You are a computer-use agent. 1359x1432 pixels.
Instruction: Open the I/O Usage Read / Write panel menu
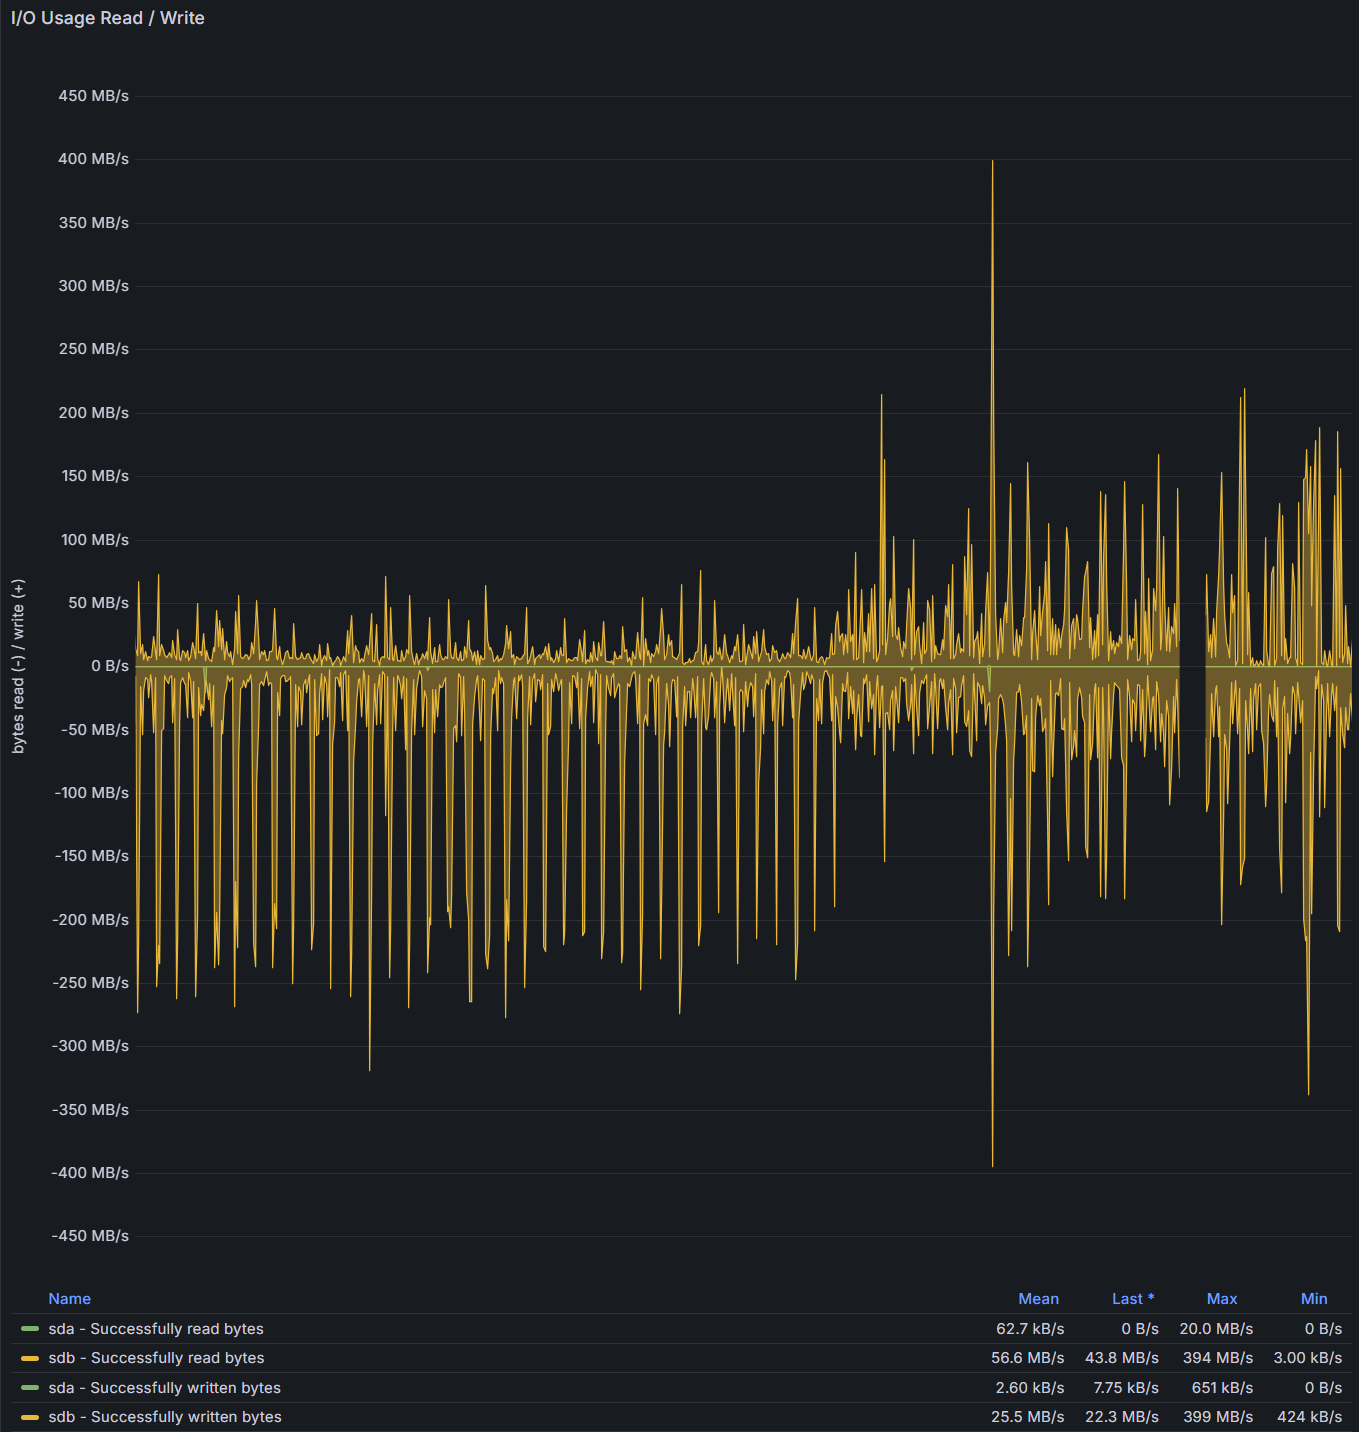tap(108, 18)
